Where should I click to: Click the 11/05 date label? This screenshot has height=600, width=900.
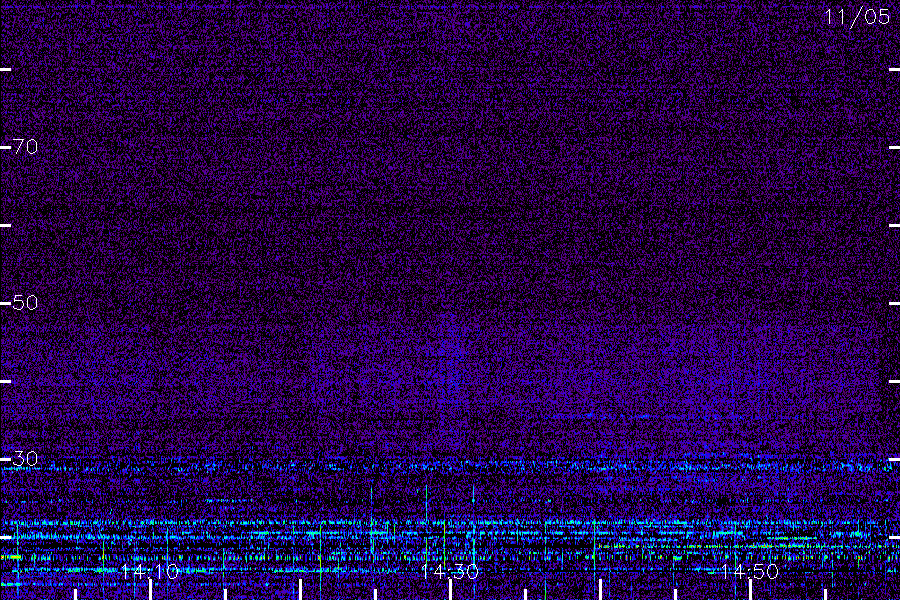coord(857,17)
